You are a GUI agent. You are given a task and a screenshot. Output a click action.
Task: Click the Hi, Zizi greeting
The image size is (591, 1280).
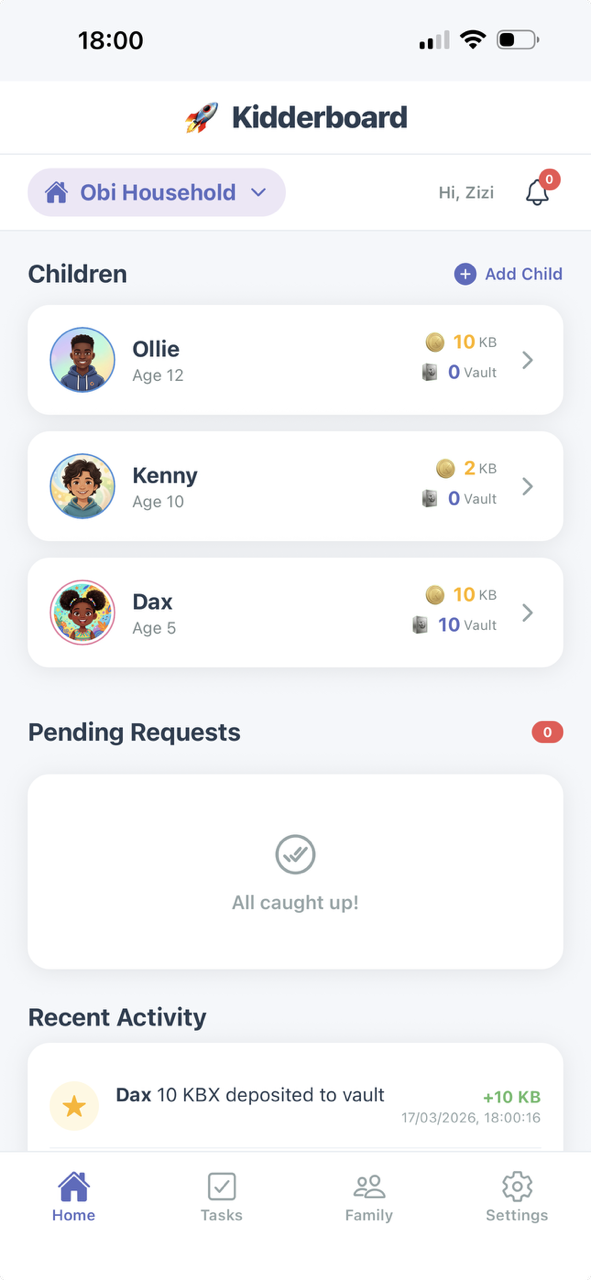click(x=466, y=192)
